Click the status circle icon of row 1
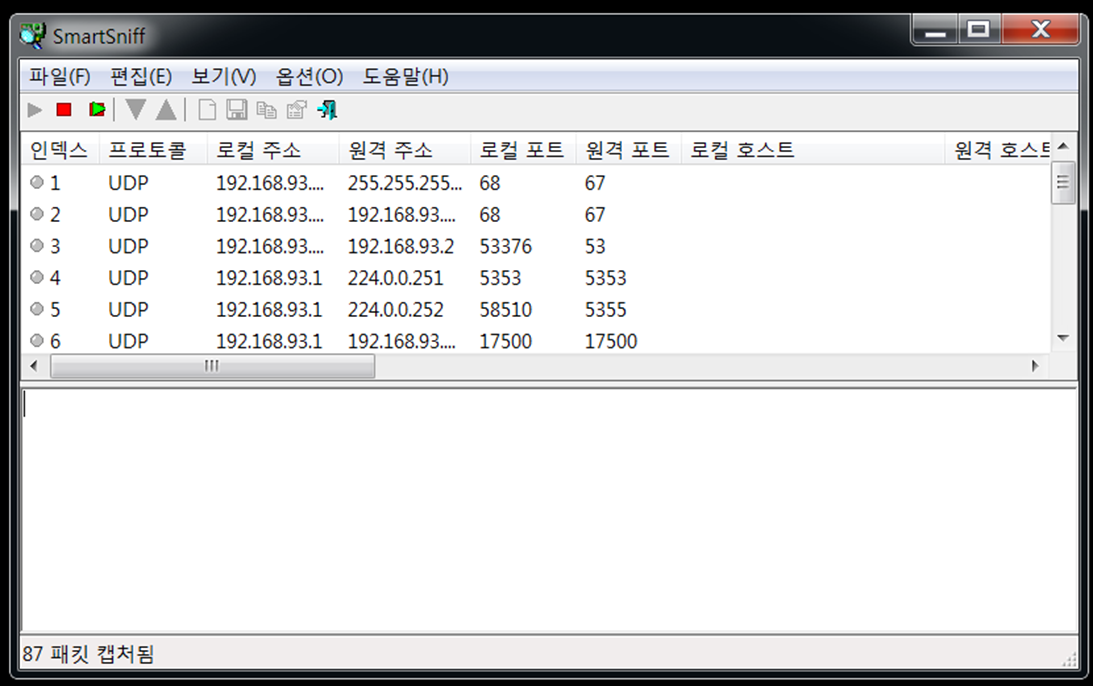This screenshot has width=1093, height=686. click(x=37, y=183)
